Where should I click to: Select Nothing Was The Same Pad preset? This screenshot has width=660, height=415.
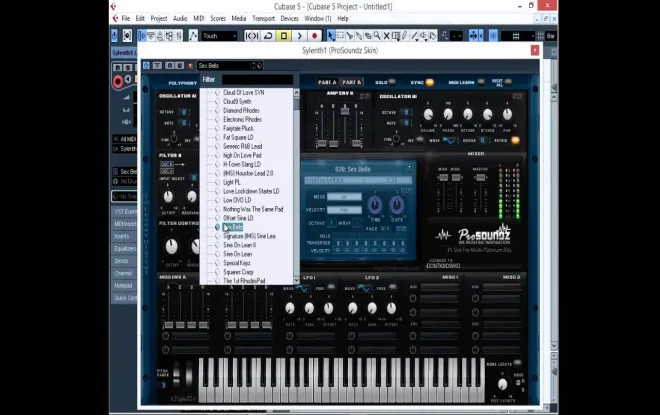tap(253, 209)
